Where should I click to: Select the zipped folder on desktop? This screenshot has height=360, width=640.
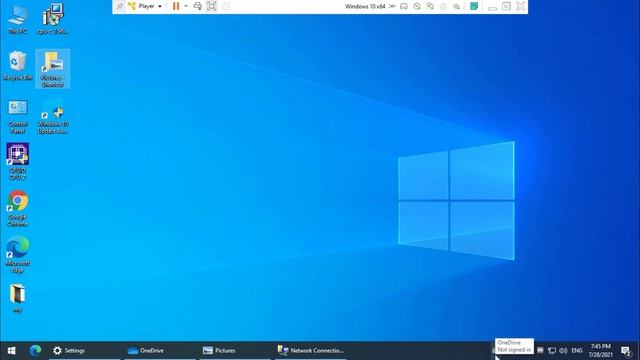[x=18, y=299]
